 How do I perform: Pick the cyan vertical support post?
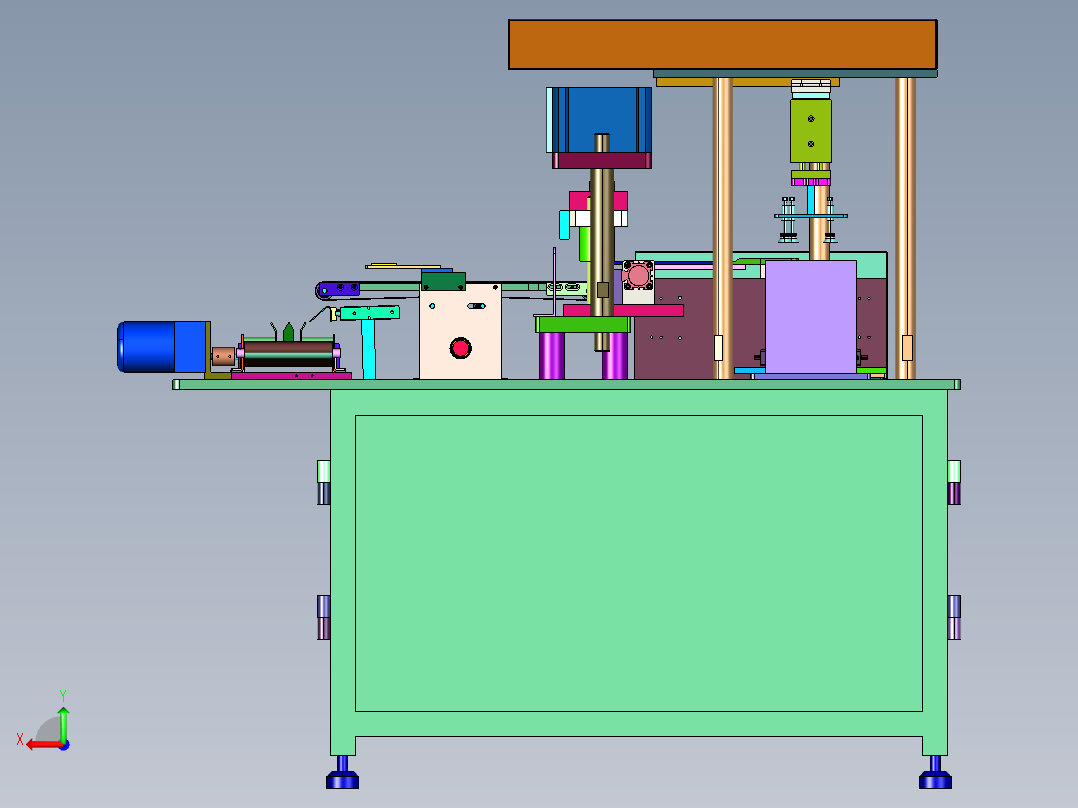pyautogui.click(x=369, y=349)
